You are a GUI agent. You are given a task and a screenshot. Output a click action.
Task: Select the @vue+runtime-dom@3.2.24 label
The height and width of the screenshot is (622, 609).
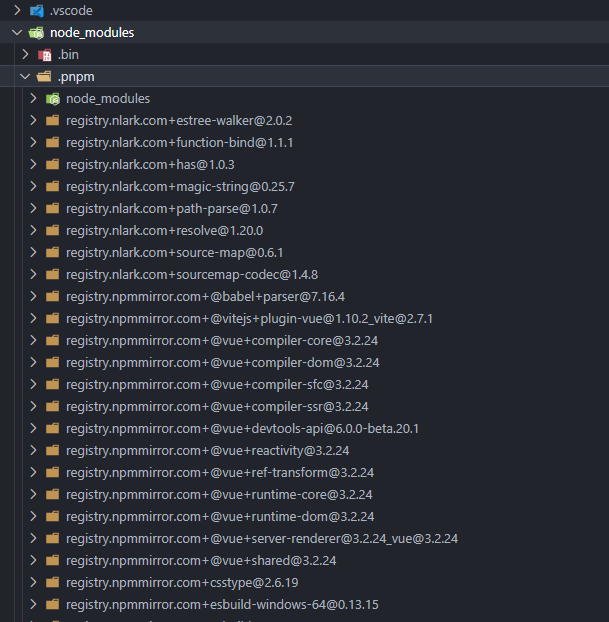tap(220, 517)
